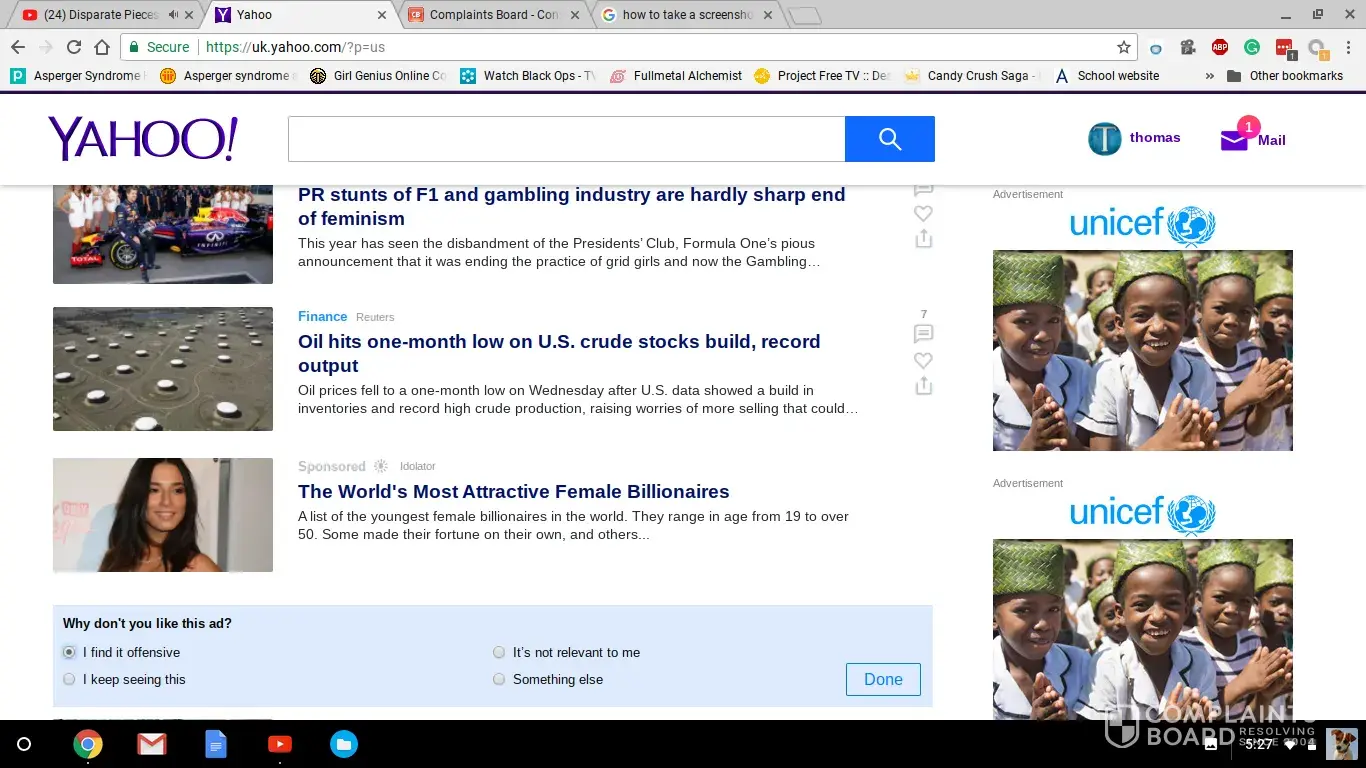Image resolution: width=1366 pixels, height=768 pixels.
Task: Open the thomas profile menu
Action: click(1134, 138)
